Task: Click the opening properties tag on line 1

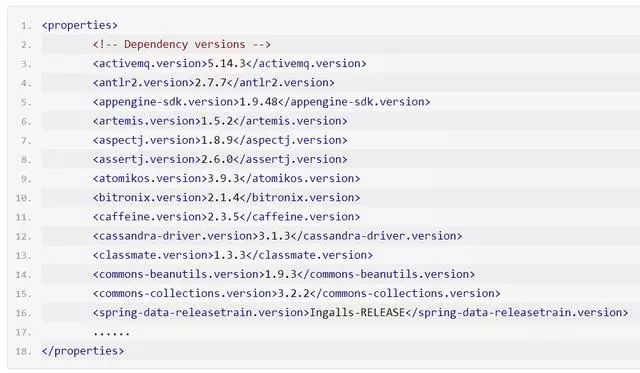Action: pyautogui.click(x=80, y=25)
